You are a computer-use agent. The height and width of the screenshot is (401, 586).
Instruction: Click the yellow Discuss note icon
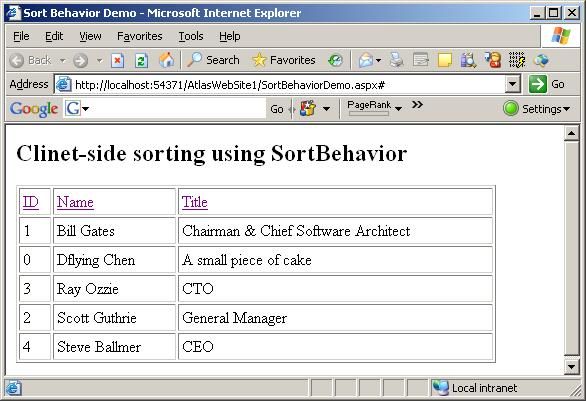tap(444, 60)
